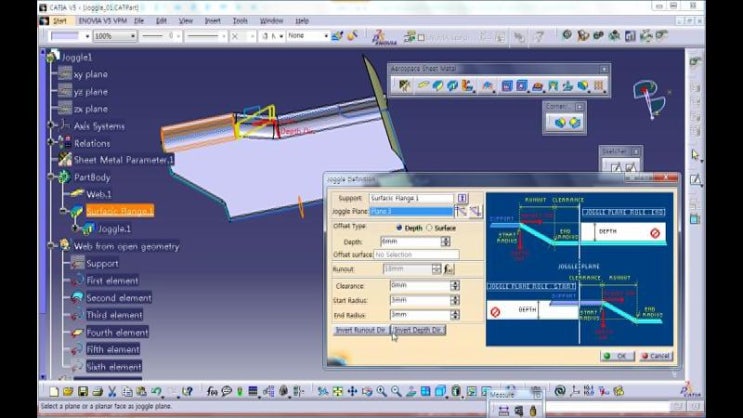Viewport: 743px width, 418px height.
Task: Confirm the joggle with OK
Action: 617,355
